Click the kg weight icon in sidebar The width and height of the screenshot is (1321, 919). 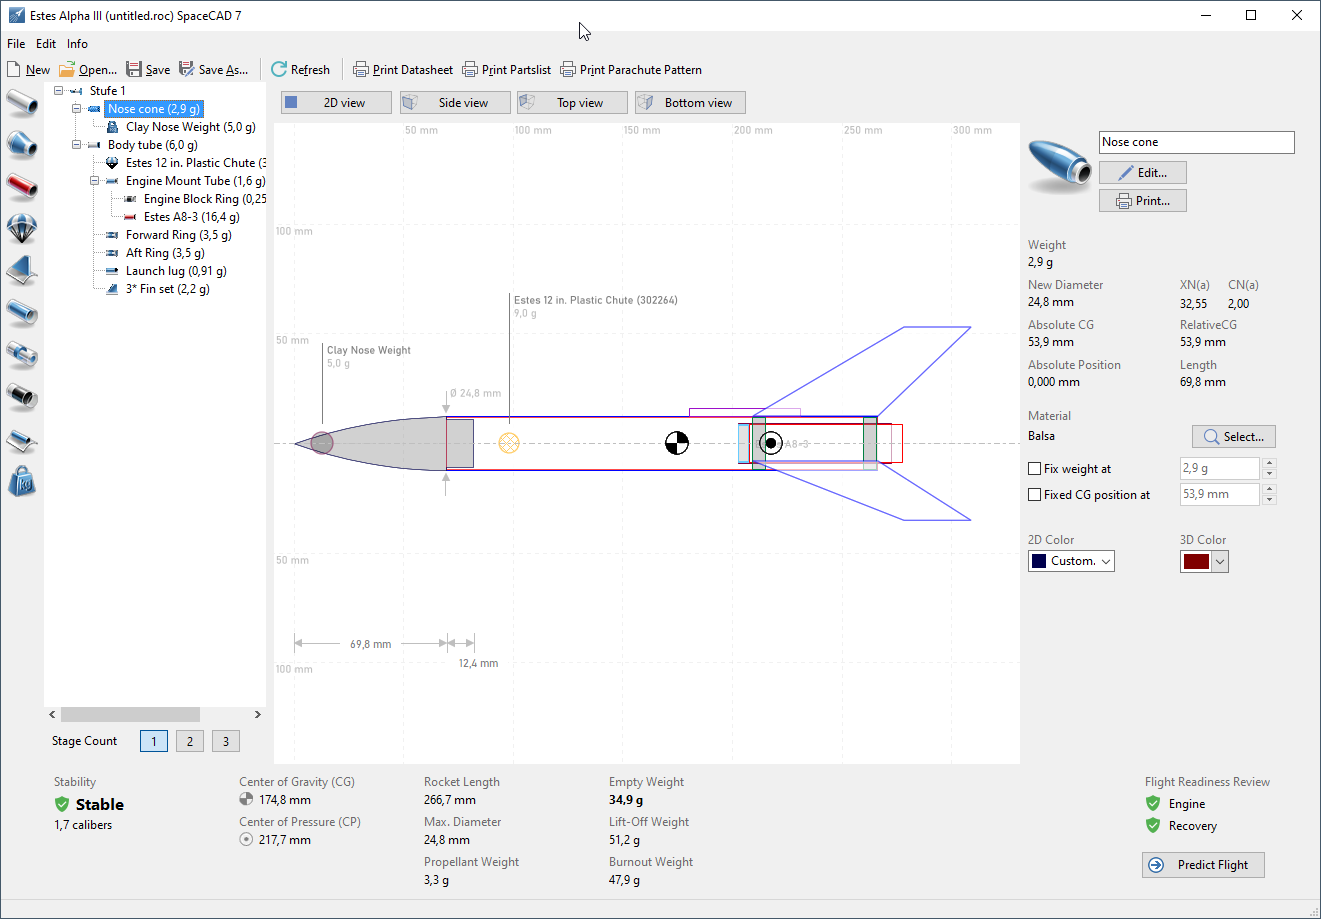(x=21, y=482)
